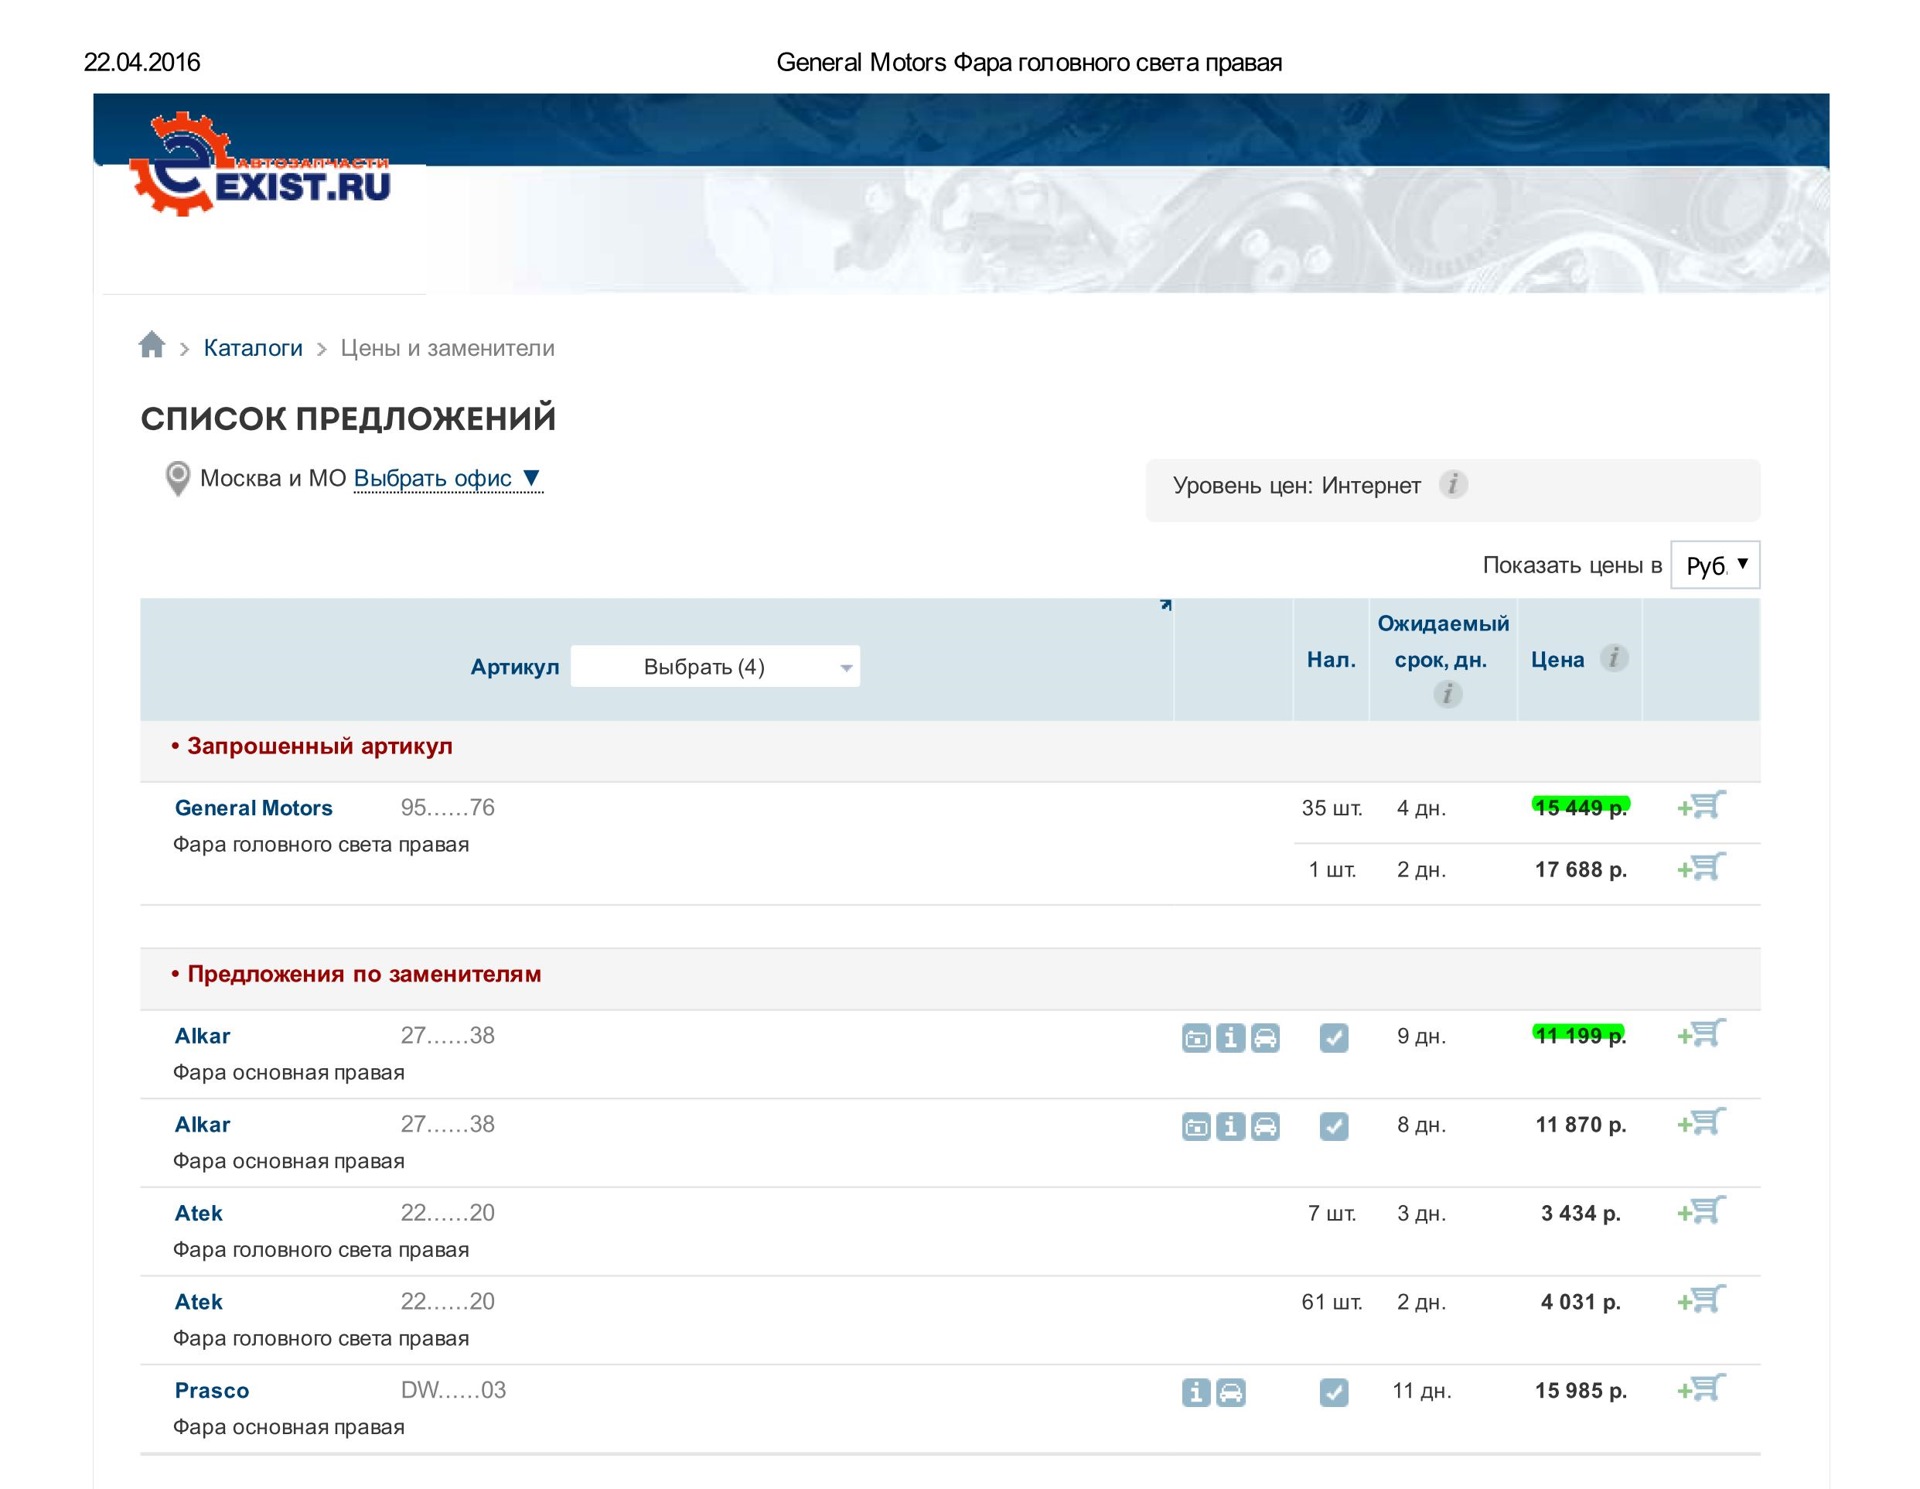View car applicability icon for Alkar 11 870 р.
Screen dimensions: 1920x1489
click(x=1265, y=1127)
